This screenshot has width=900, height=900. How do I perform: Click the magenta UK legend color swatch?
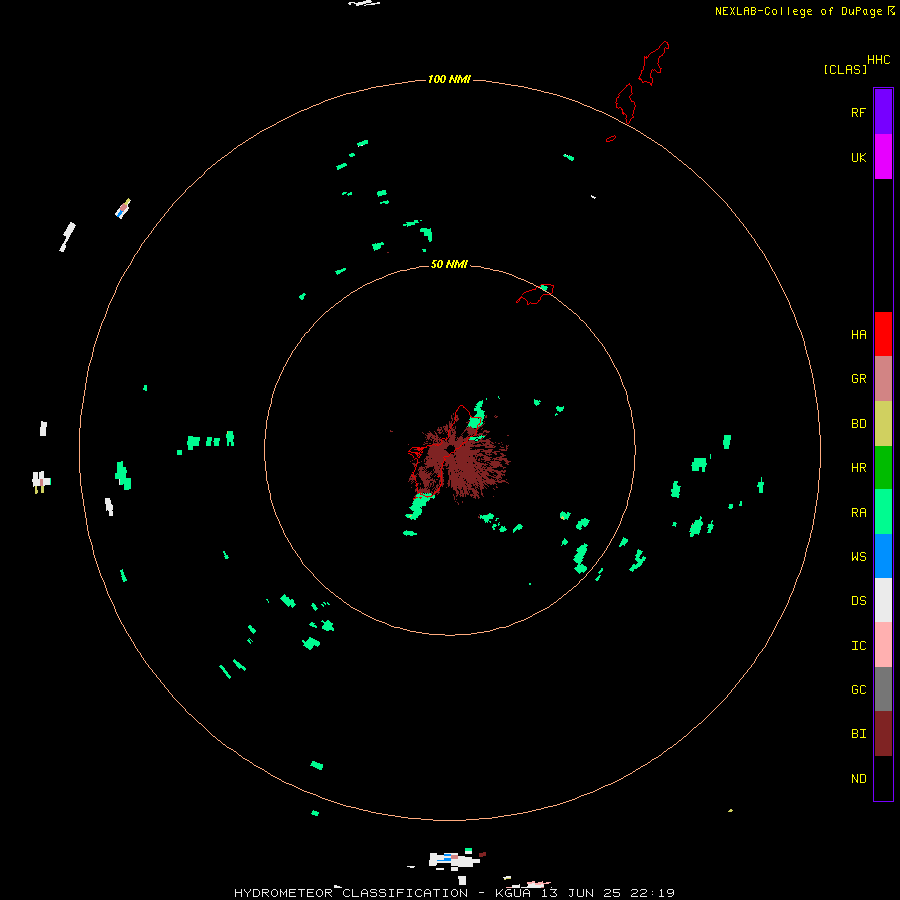pyautogui.click(x=883, y=157)
